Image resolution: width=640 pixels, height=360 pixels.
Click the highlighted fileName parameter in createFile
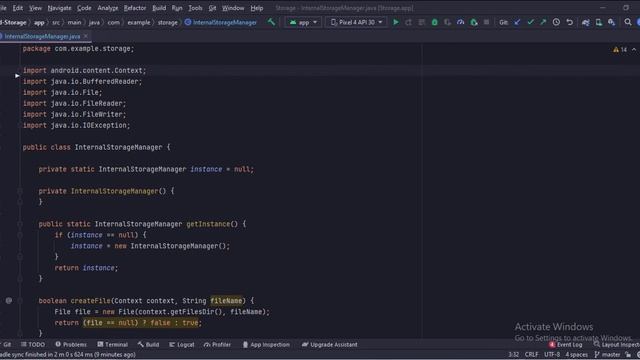(x=226, y=301)
